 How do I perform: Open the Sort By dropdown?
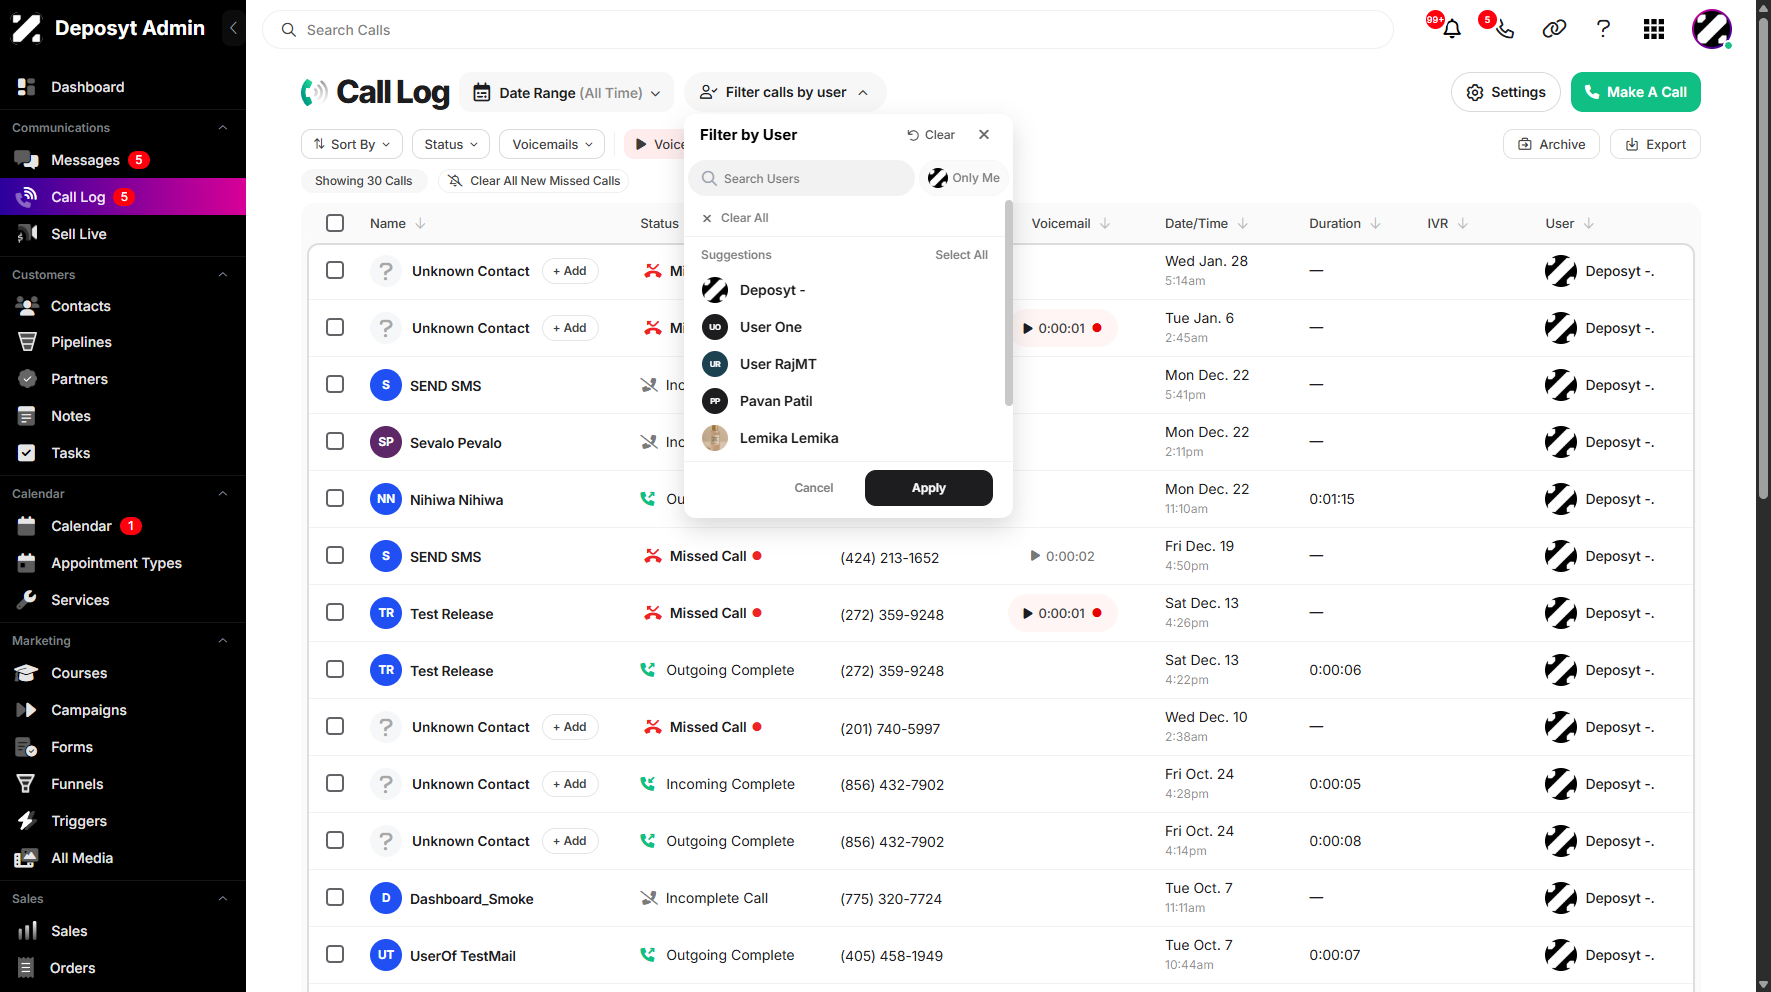click(352, 144)
